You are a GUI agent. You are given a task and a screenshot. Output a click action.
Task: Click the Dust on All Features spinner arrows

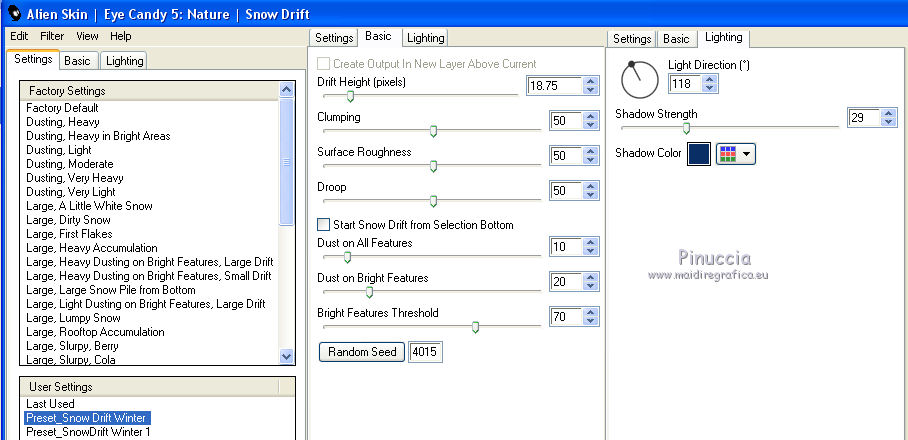[591, 247]
